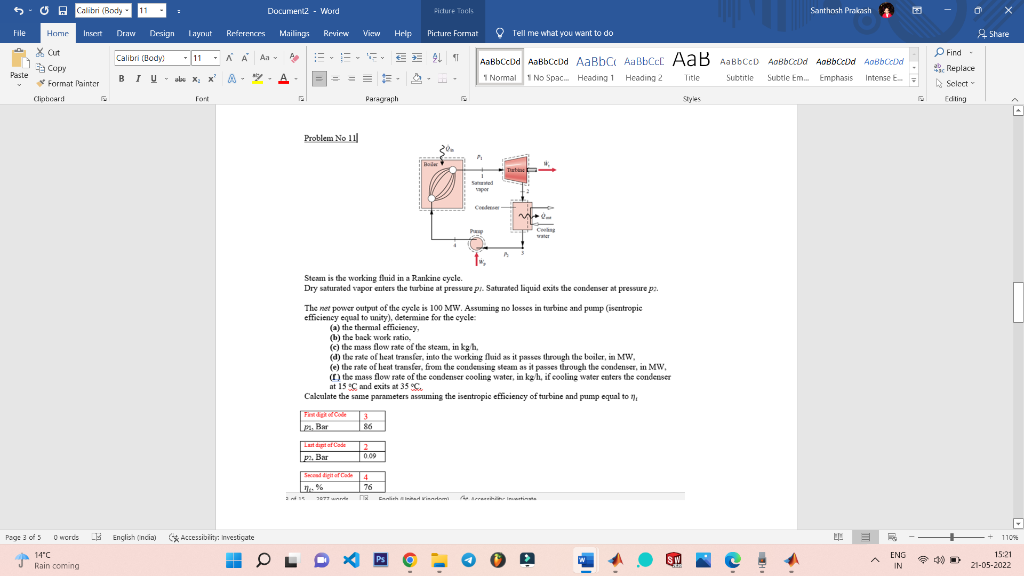Expand the bullet list options dropdown
The width and height of the screenshot is (1024, 576).
coord(332,58)
